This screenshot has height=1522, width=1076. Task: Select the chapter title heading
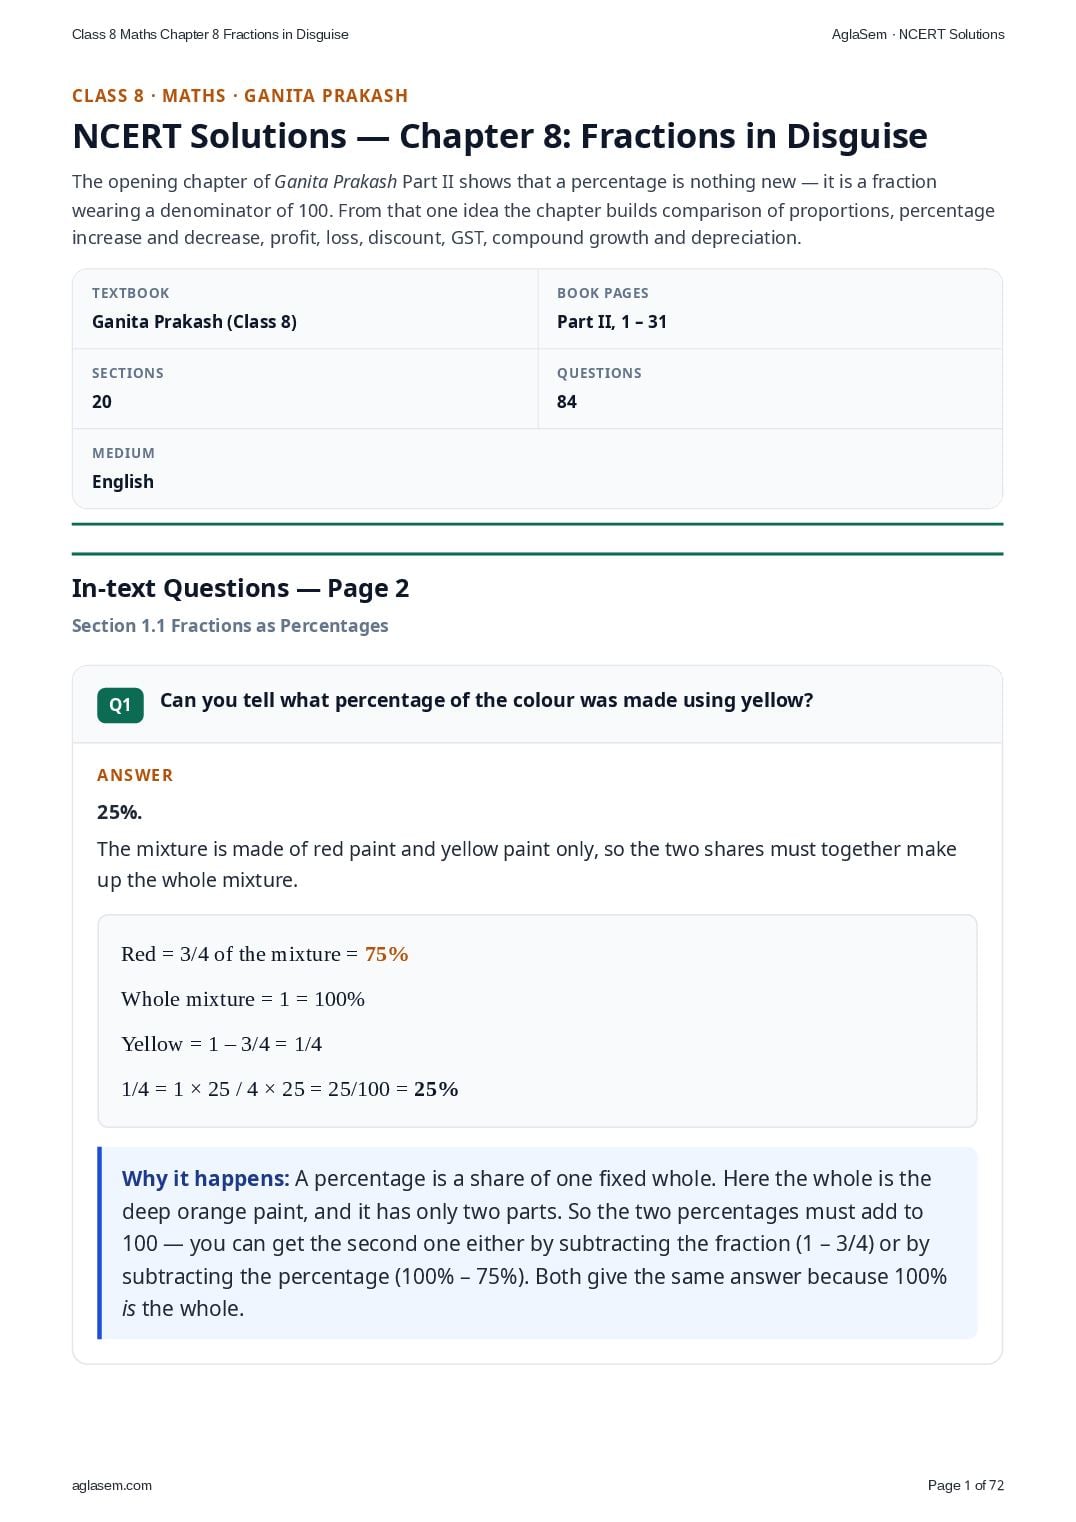click(500, 136)
